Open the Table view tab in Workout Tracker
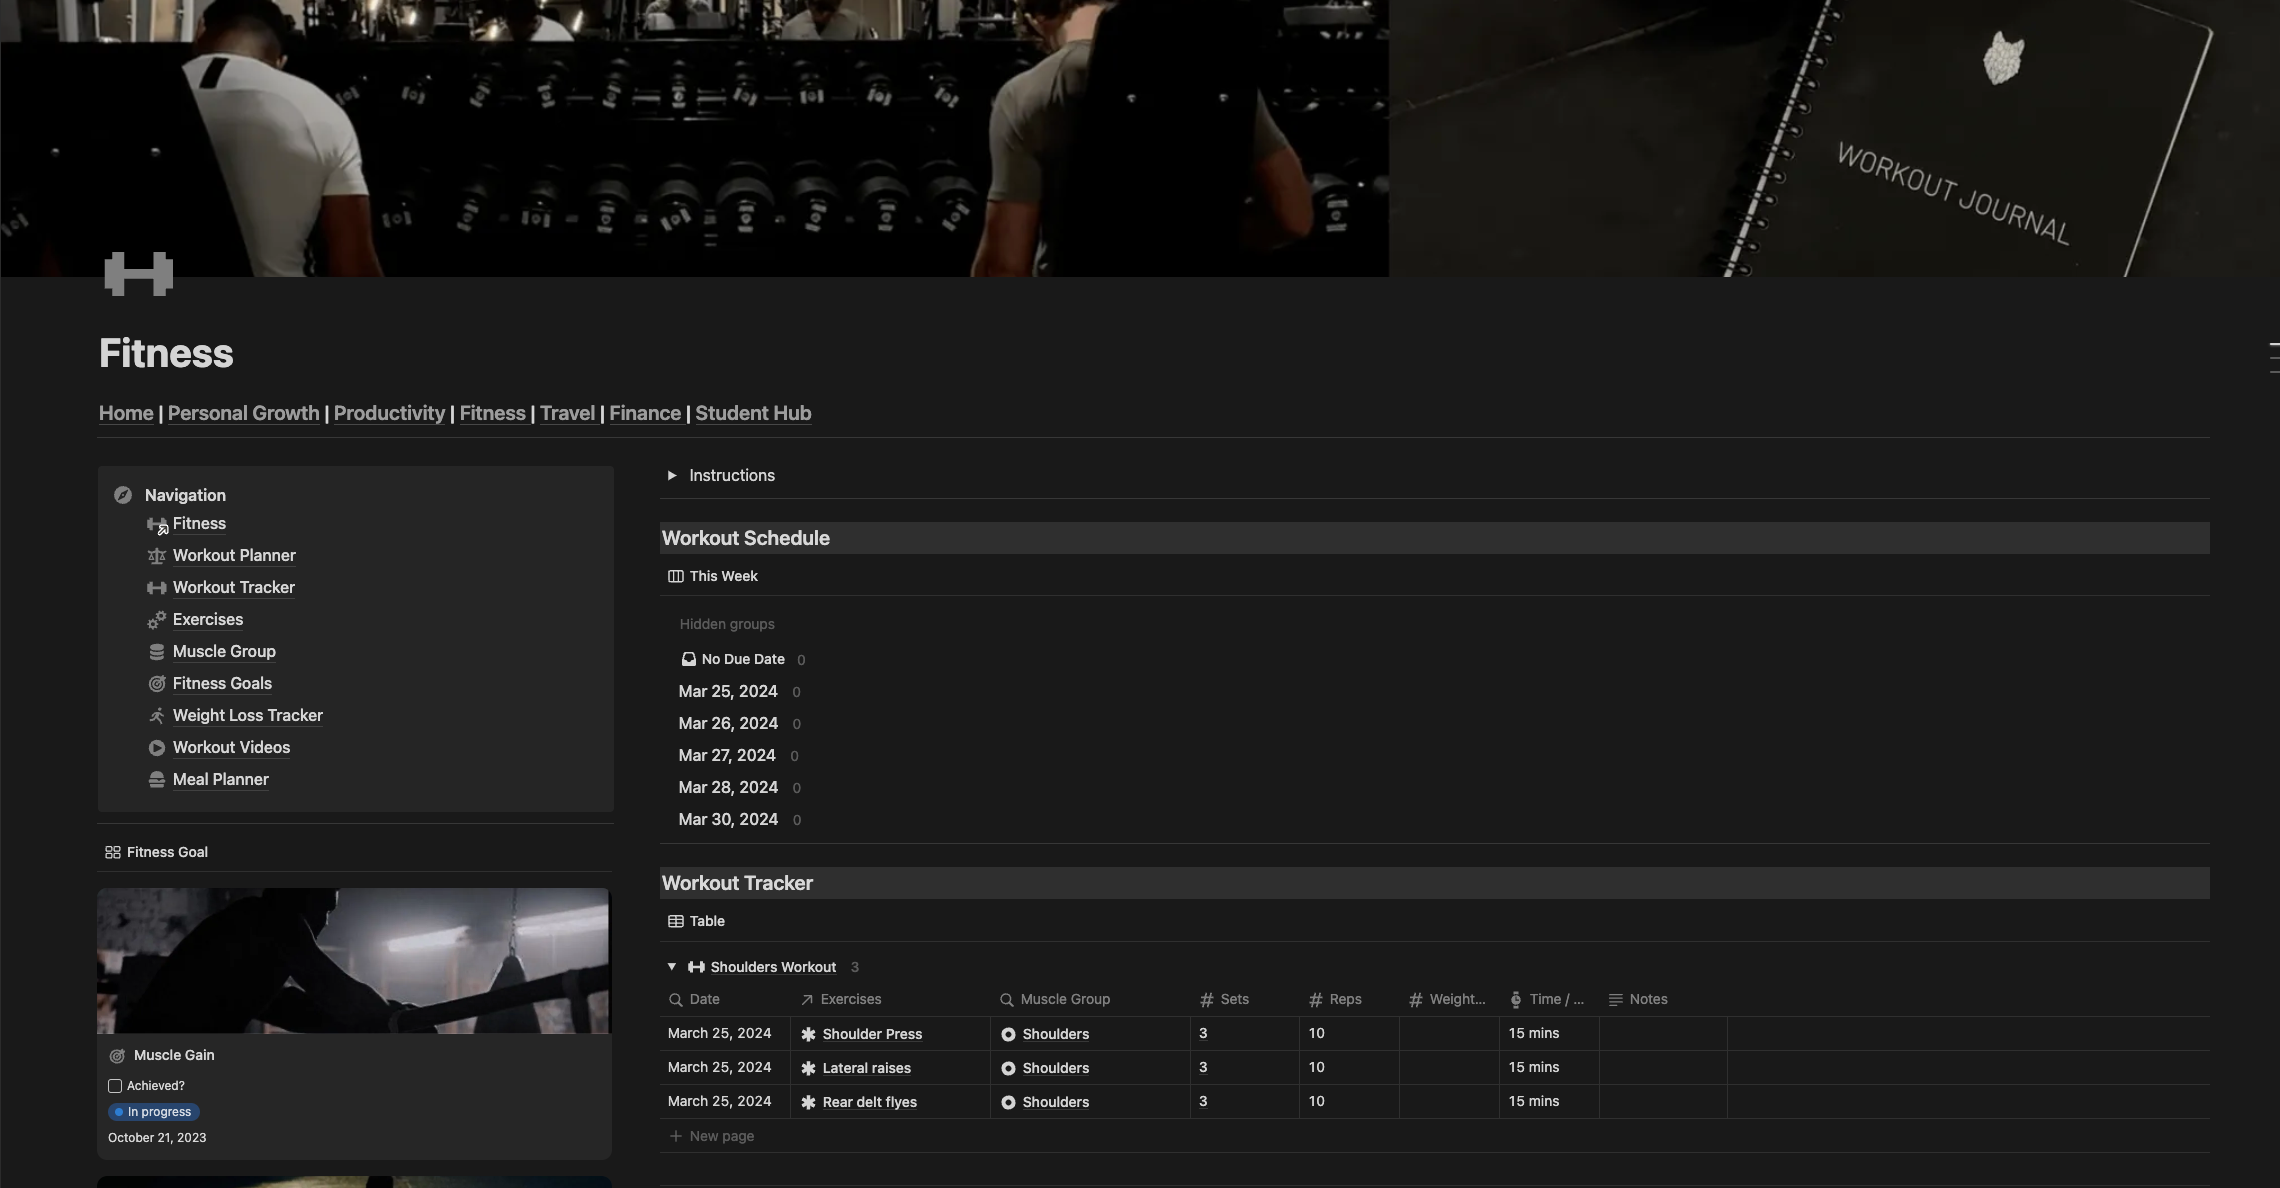 coord(696,921)
